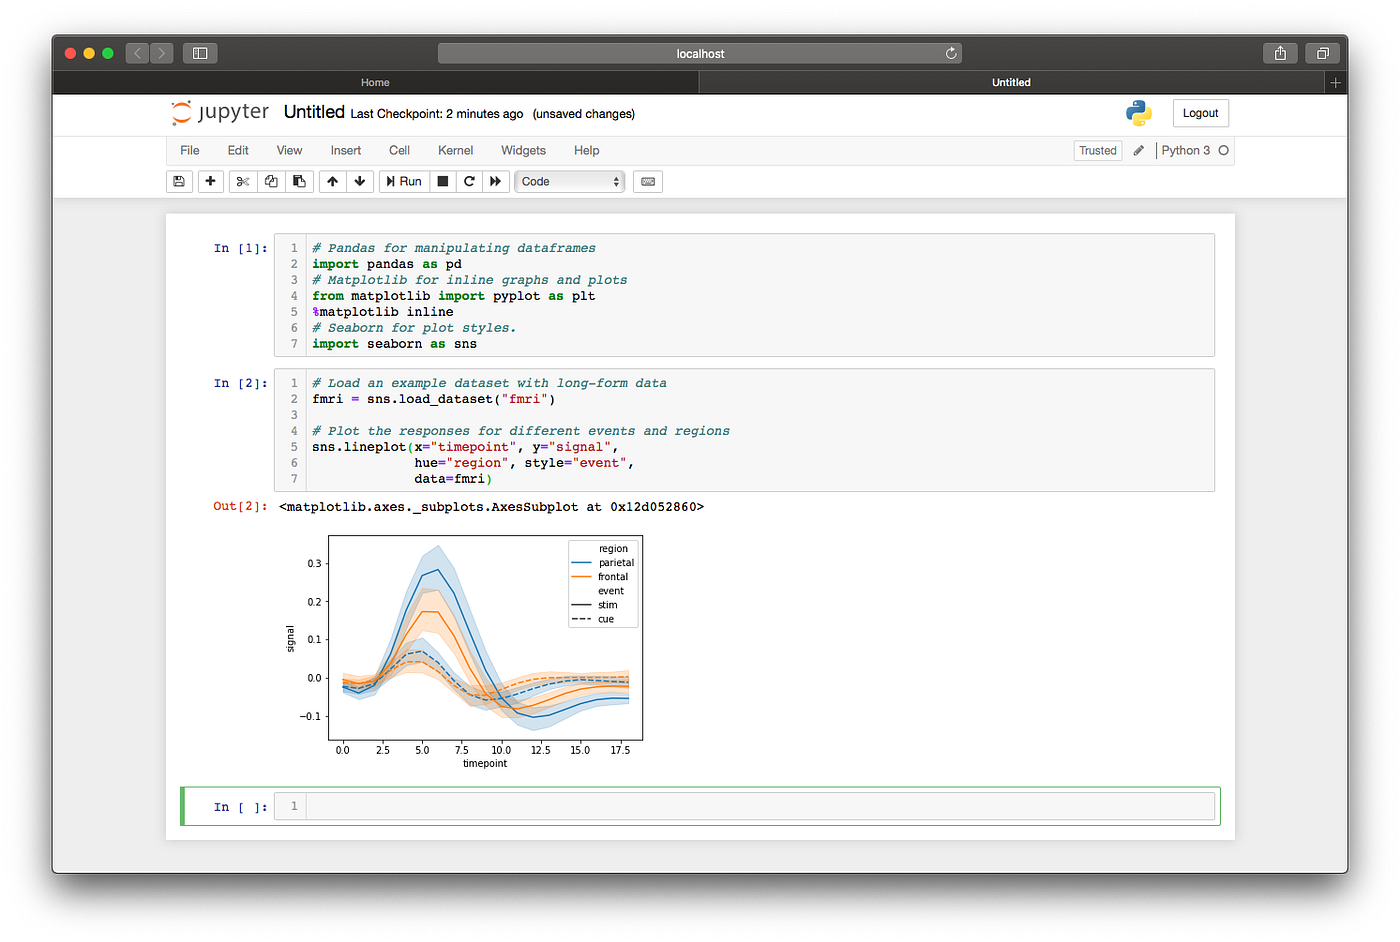Screen dimensions: 1400x942
Task: Move the selected cell up
Action: (332, 181)
